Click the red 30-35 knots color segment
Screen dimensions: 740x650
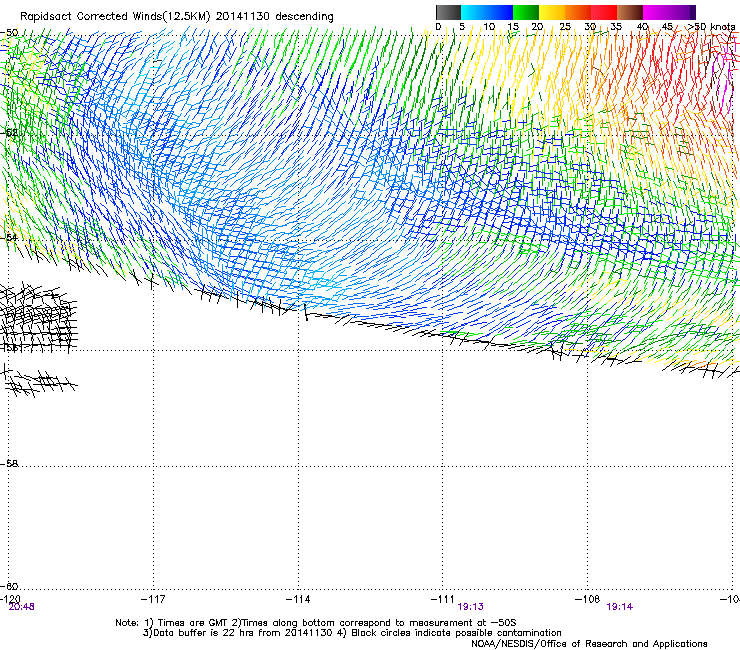tap(604, 12)
